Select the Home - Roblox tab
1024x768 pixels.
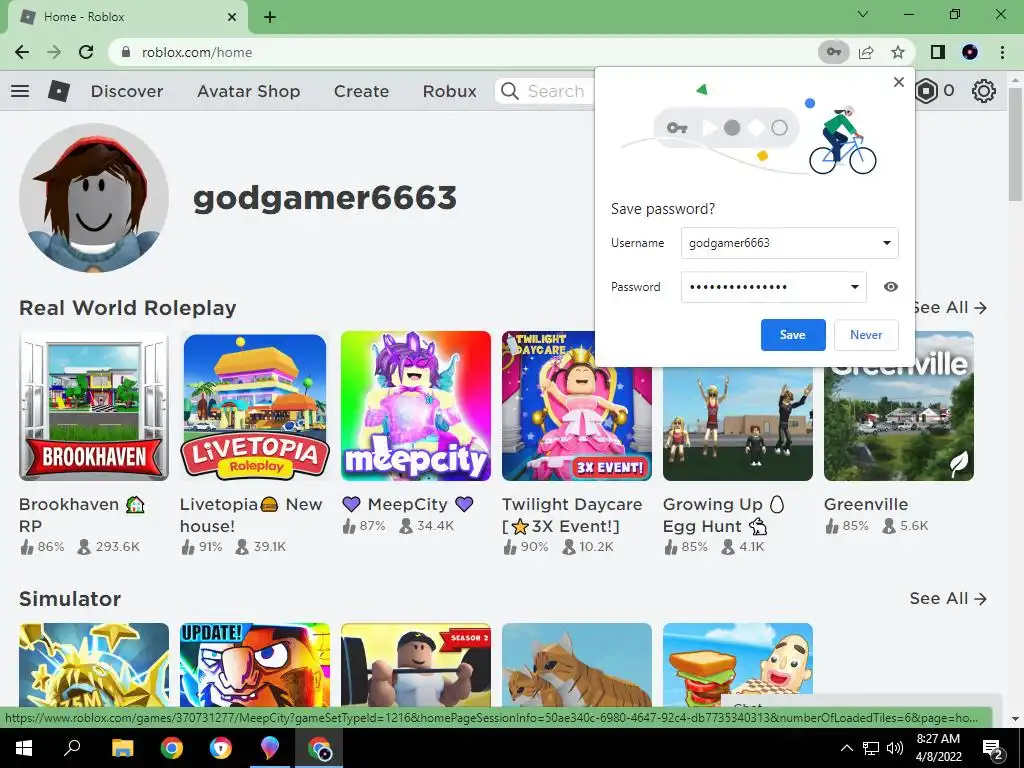coord(128,17)
